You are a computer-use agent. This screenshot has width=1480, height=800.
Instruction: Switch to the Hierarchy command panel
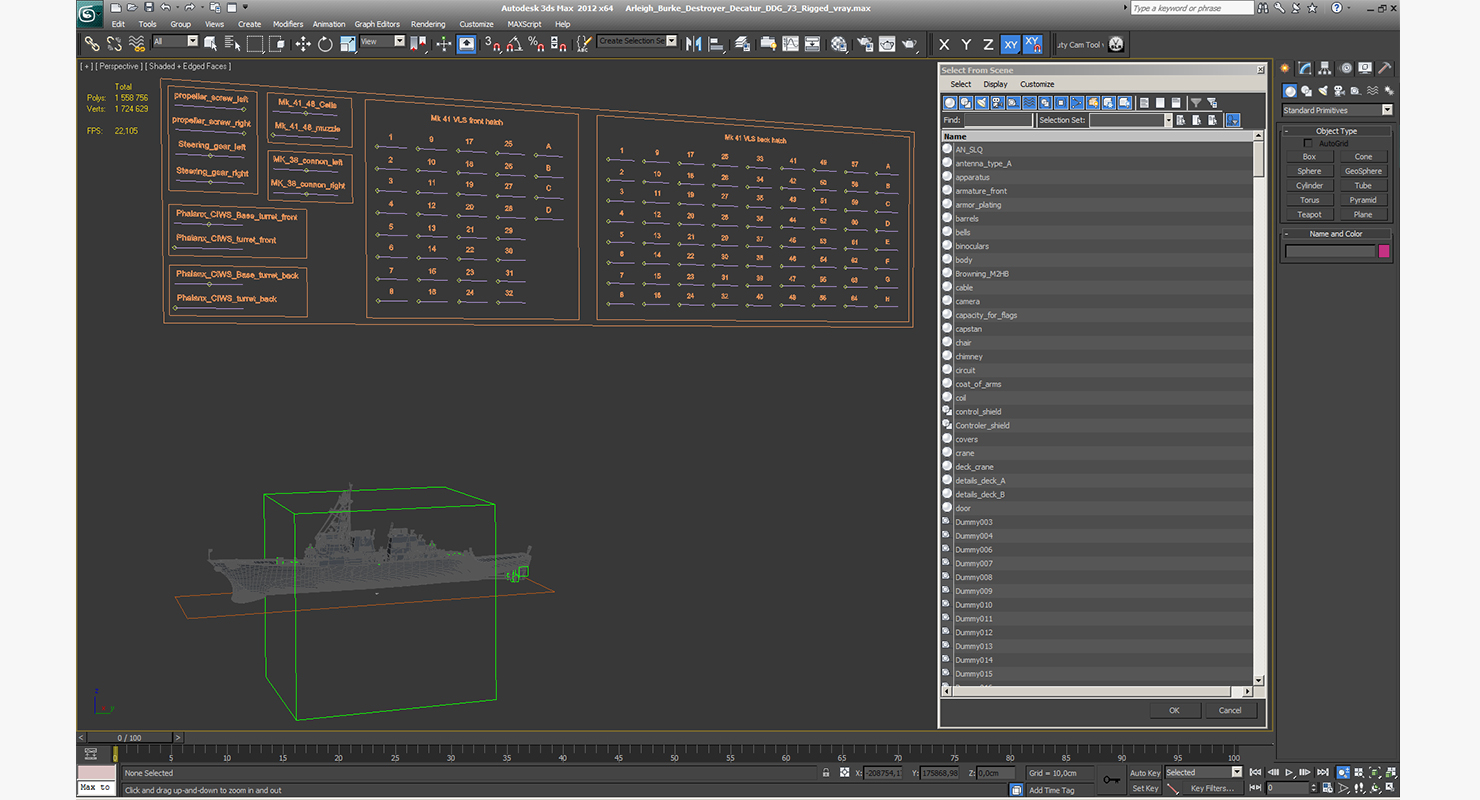(x=1325, y=68)
